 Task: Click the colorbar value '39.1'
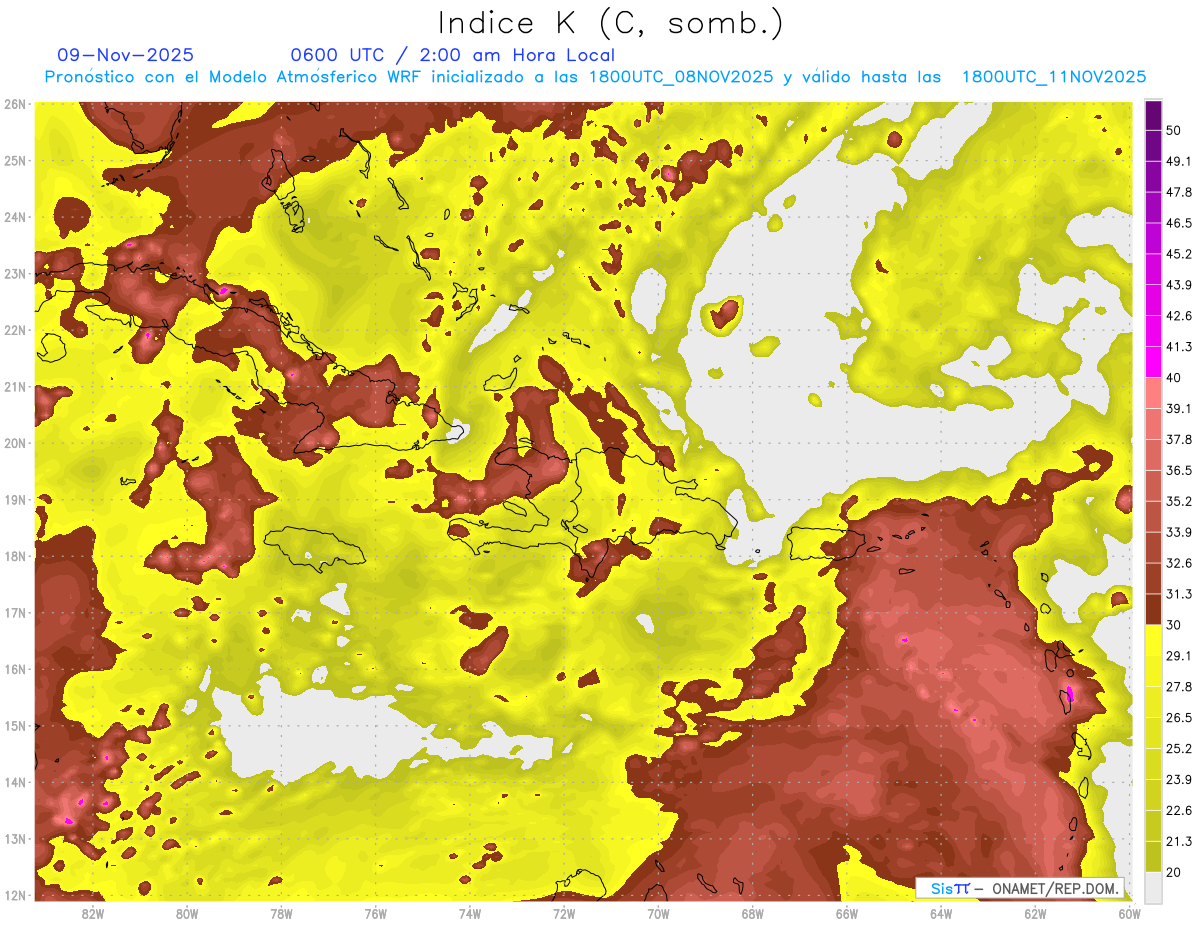1179,408
